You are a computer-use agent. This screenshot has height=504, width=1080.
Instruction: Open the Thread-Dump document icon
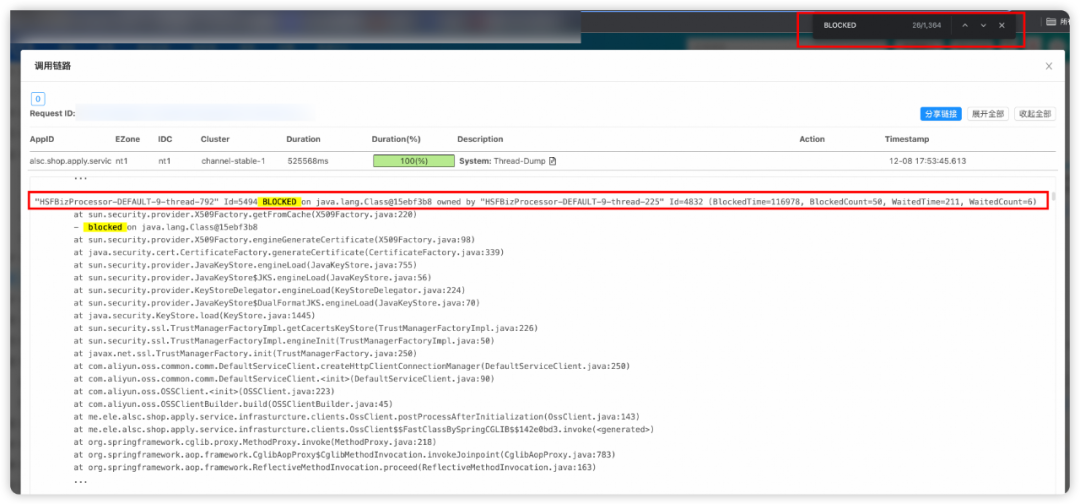pyautogui.click(x=552, y=161)
